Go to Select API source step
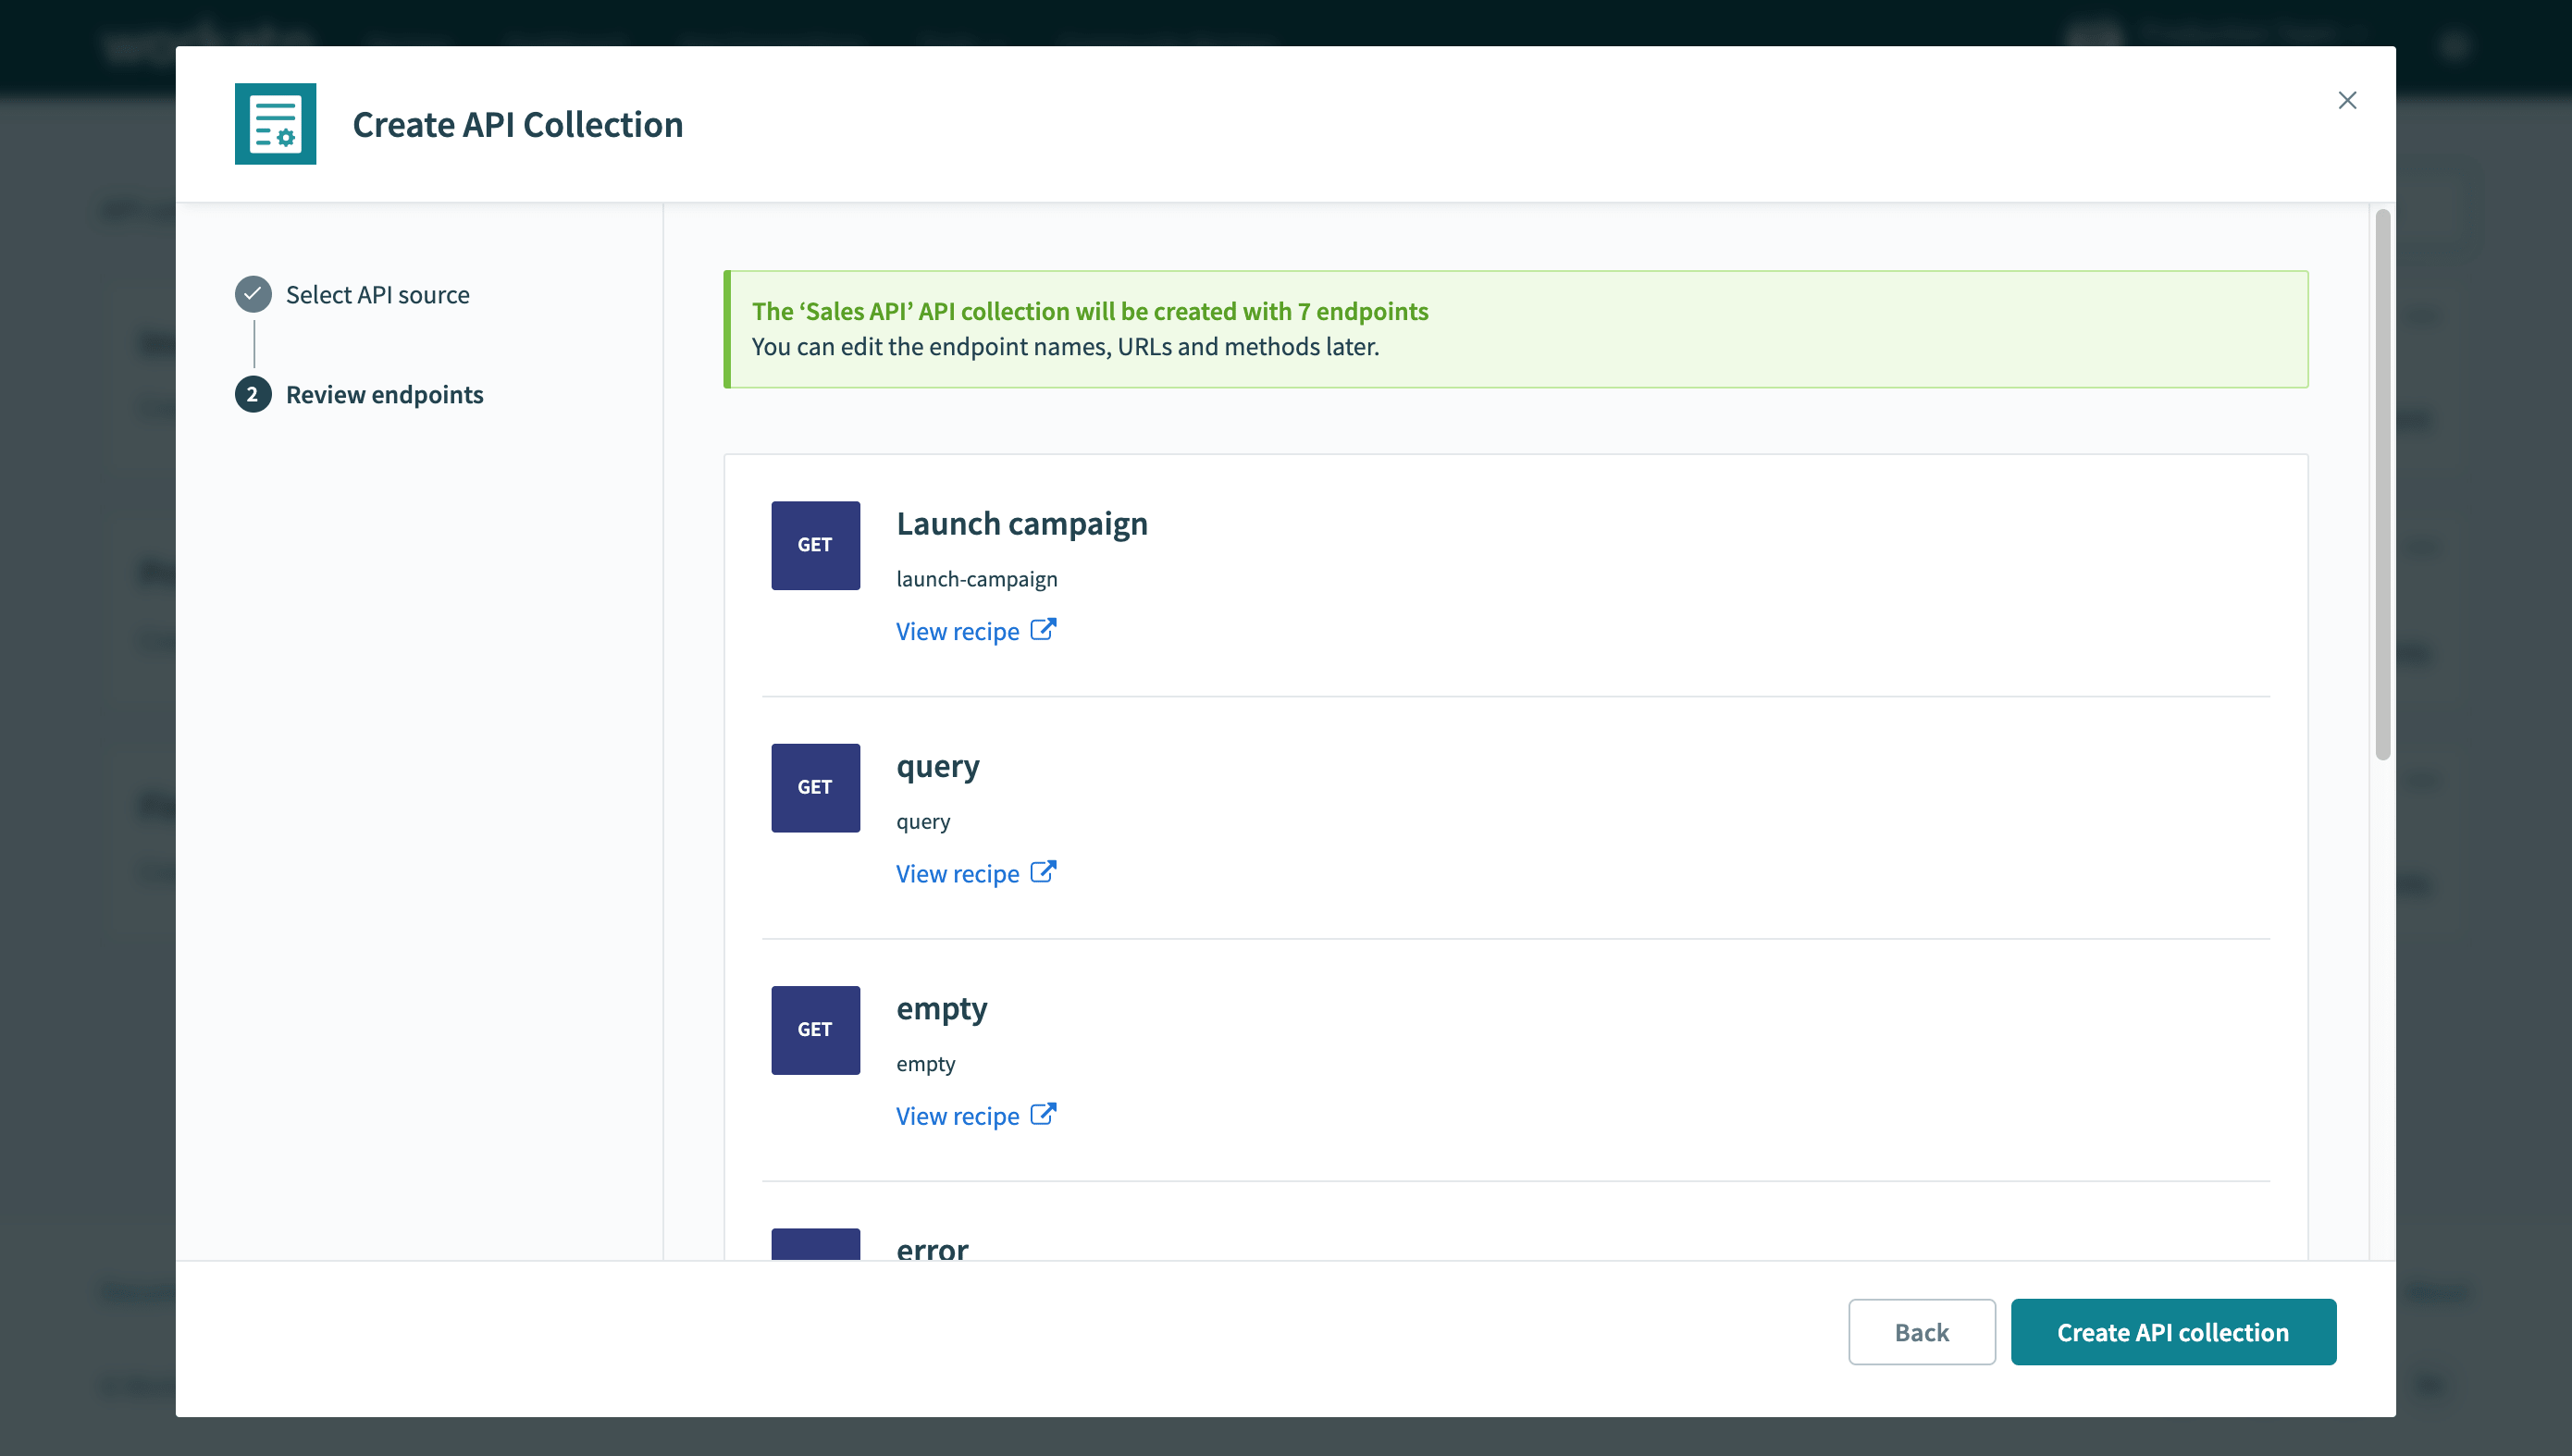Image resolution: width=2572 pixels, height=1456 pixels. 377,295
